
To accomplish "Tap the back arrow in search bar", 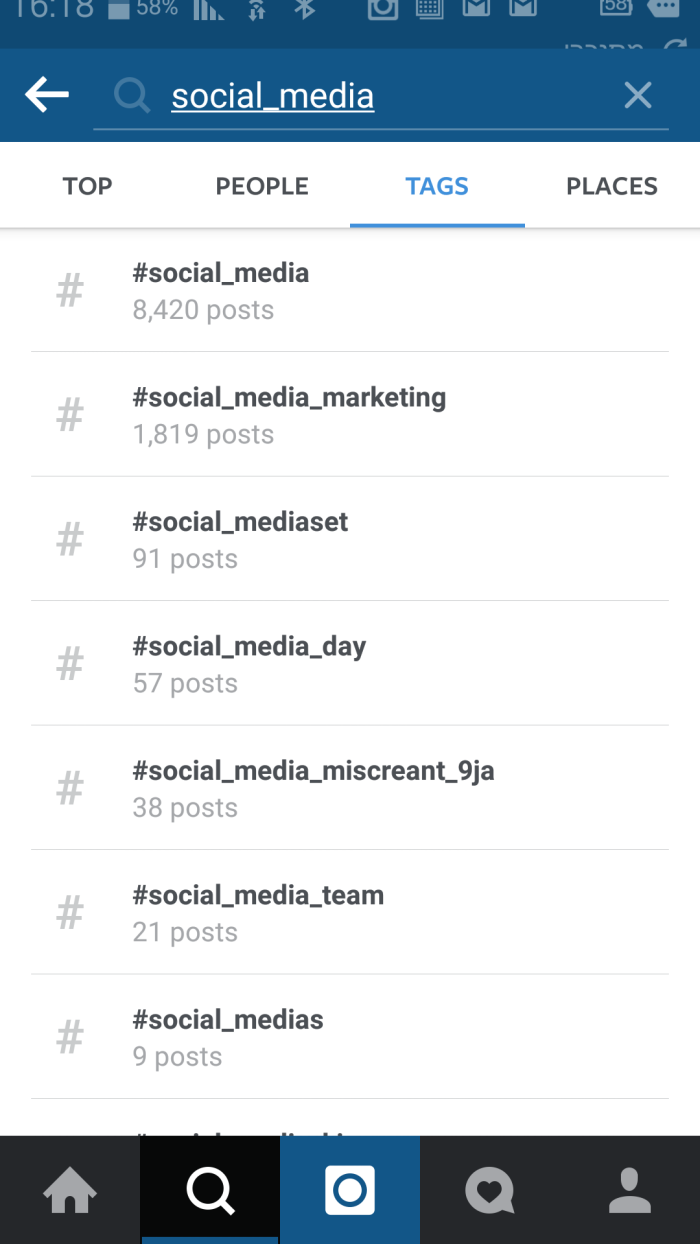I will click(x=47, y=96).
